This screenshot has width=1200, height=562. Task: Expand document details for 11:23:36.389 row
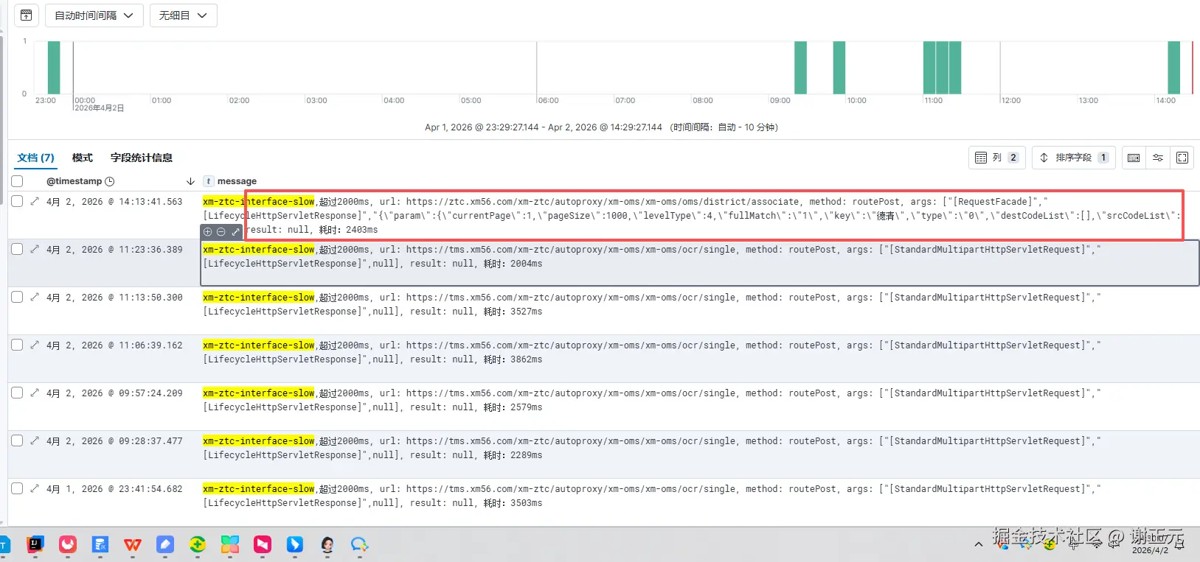tap(34, 249)
